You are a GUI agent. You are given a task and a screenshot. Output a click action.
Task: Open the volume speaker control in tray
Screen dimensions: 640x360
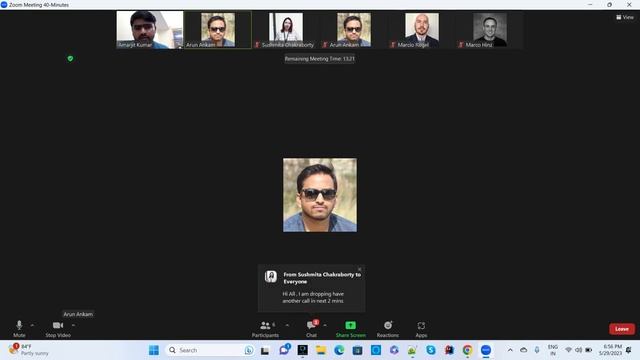coord(578,350)
